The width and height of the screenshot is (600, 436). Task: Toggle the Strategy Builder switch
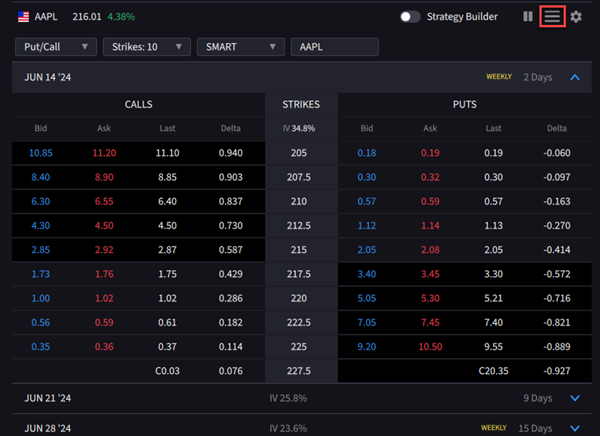[410, 16]
